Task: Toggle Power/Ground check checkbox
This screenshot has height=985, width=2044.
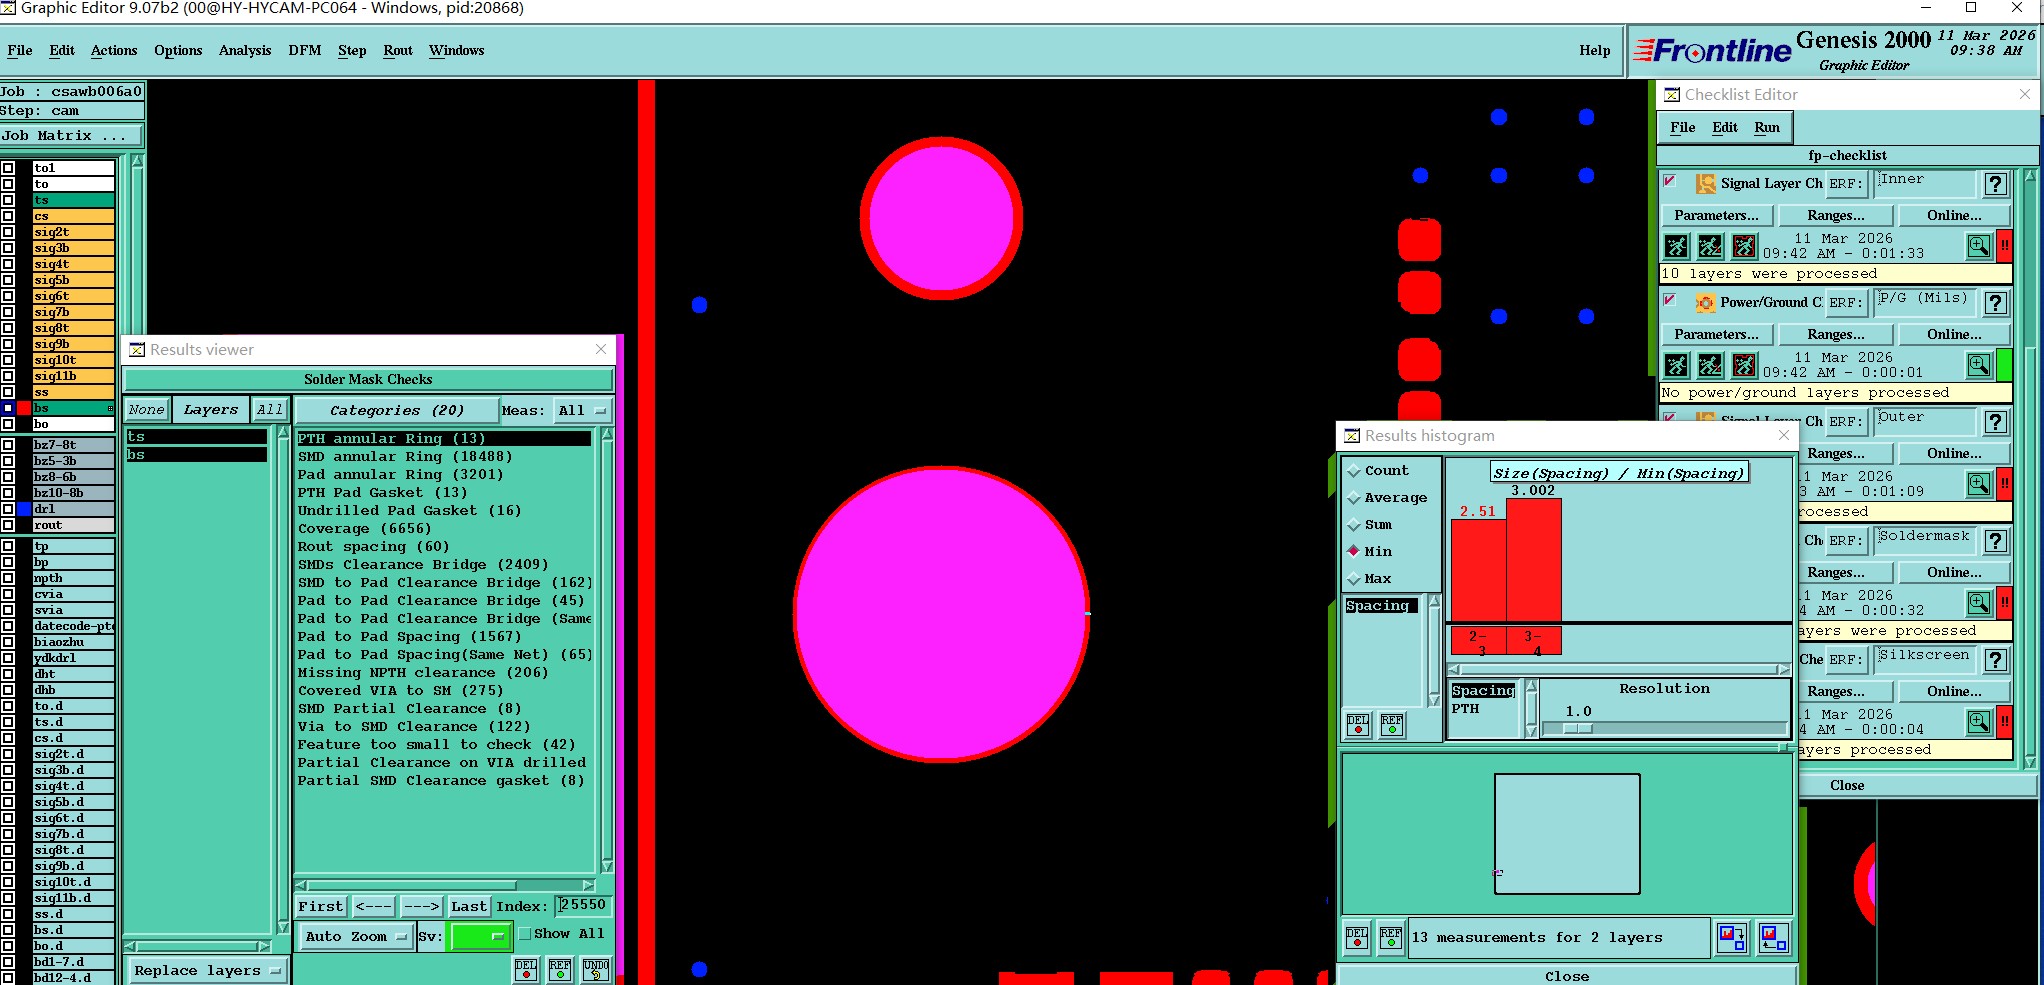Action: (x=1670, y=300)
